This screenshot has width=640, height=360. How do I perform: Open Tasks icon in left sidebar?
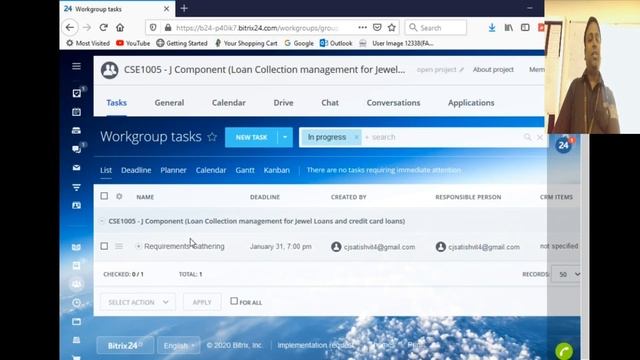coord(76,93)
